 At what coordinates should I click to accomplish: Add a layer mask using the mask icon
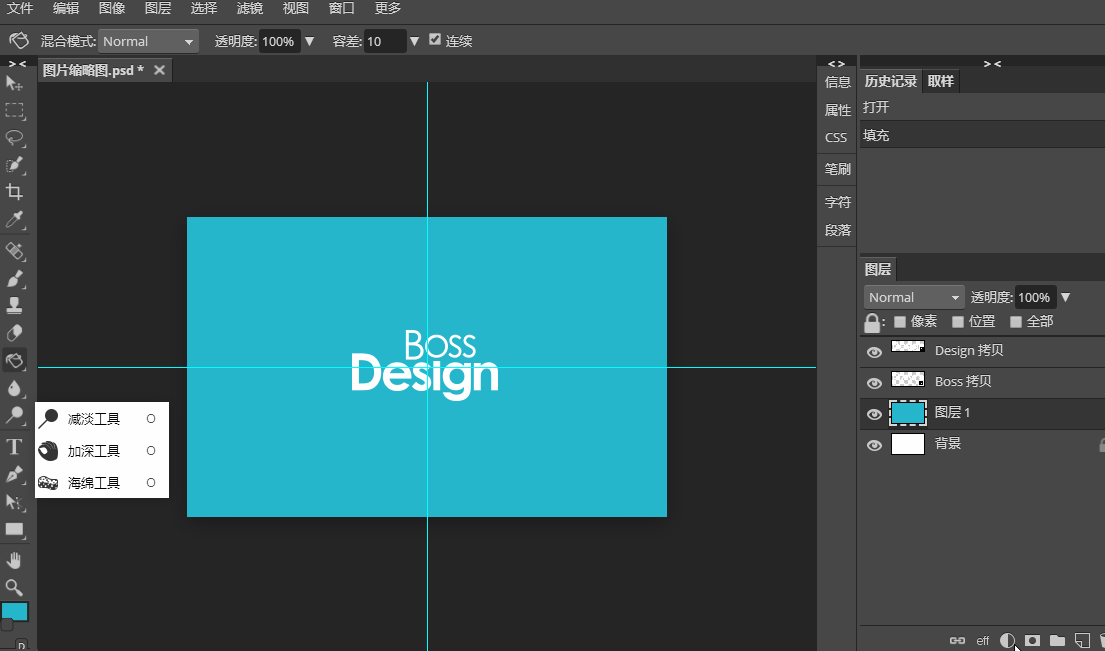pos(1032,640)
